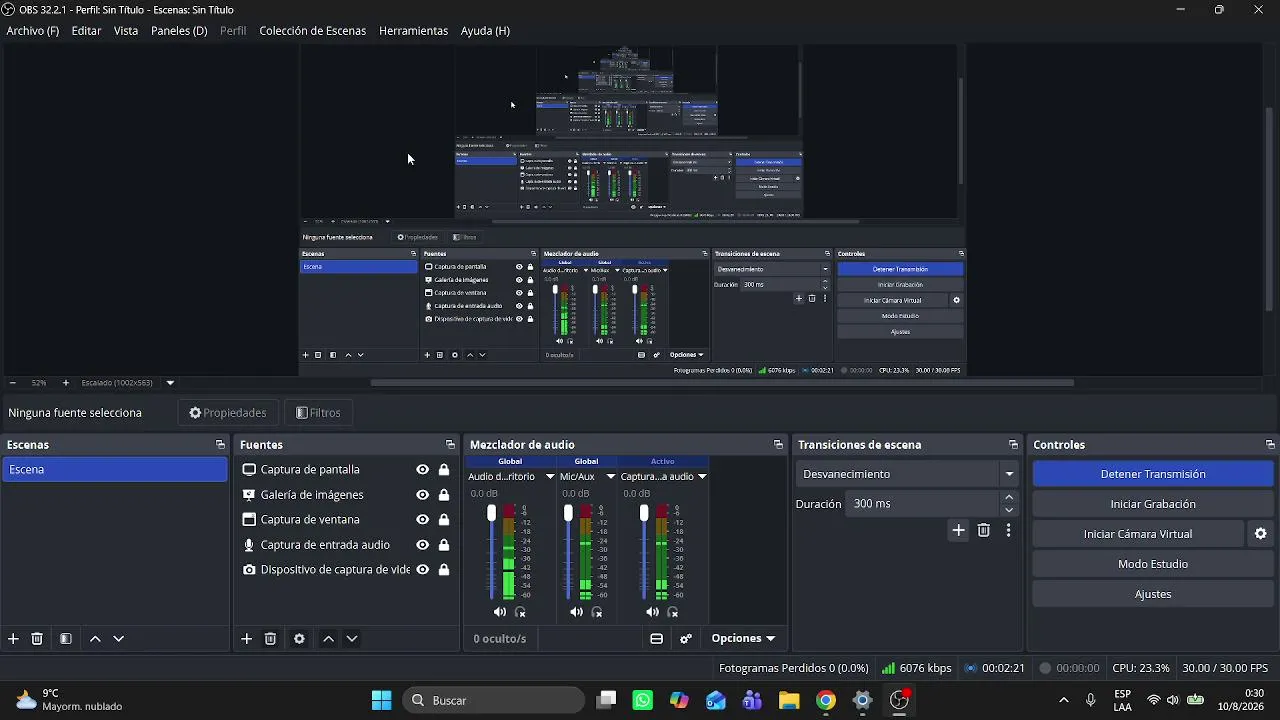Click the Mic/Aux volume fader
The width and height of the screenshot is (1280, 720).
click(x=568, y=513)
